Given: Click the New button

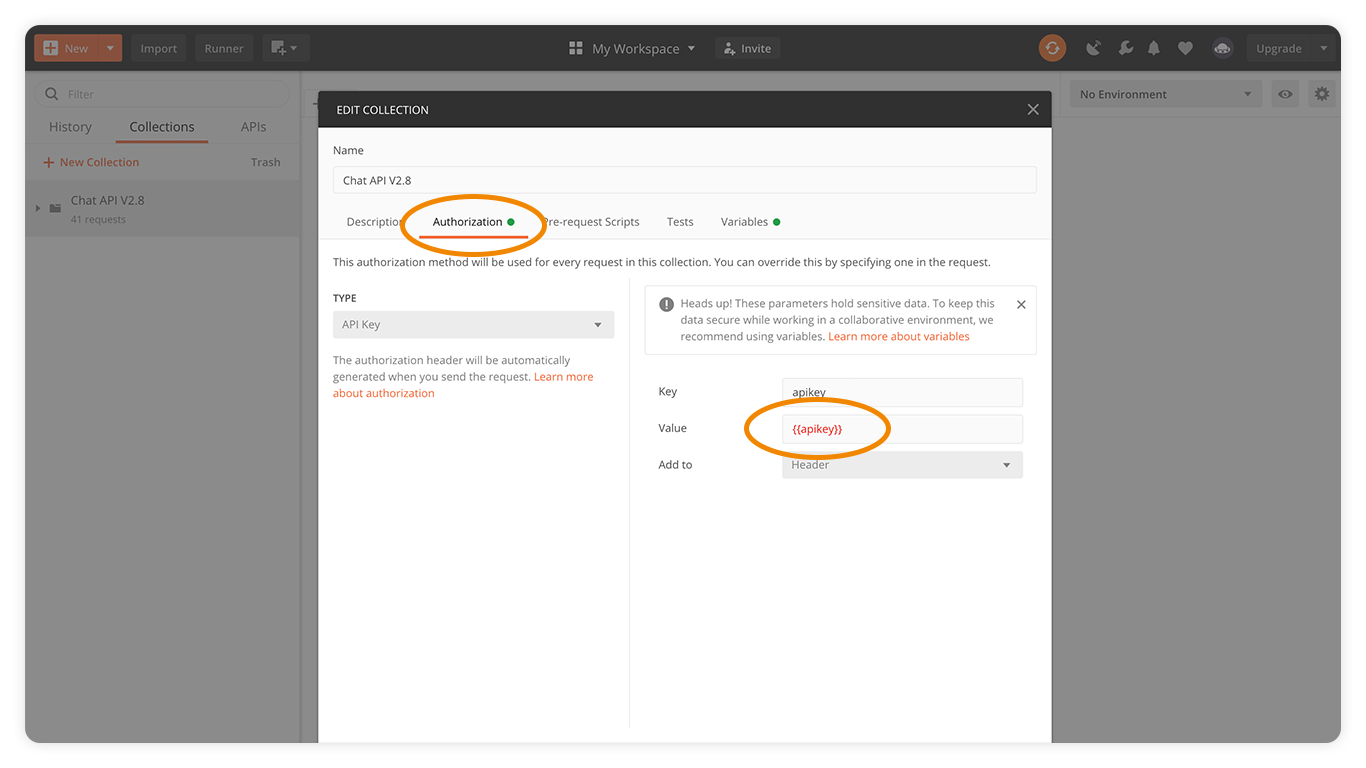Looking at the screenshot, I should [66, 48].
